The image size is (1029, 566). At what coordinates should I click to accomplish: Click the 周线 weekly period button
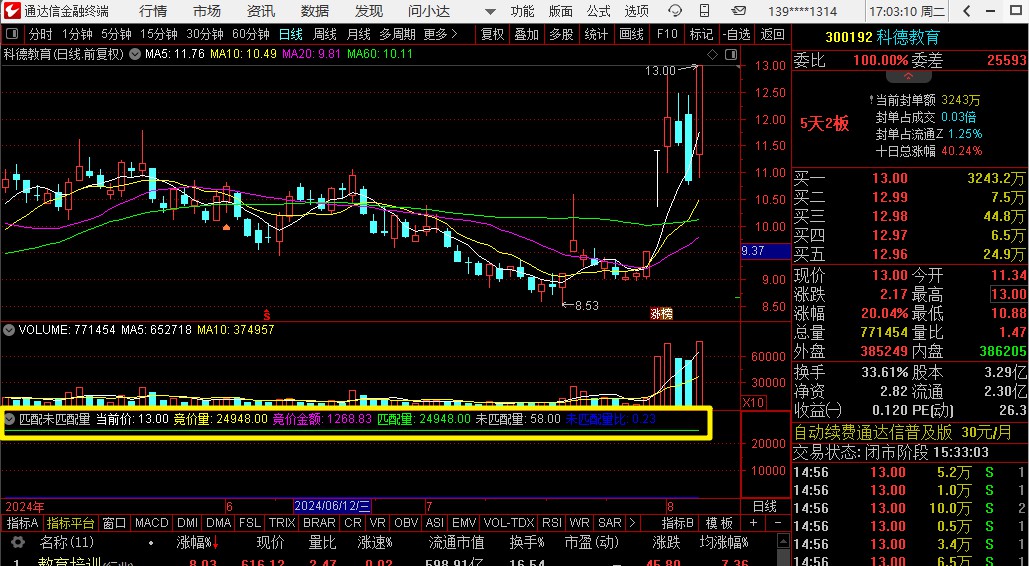pyautogui.click(x=325, y=34)
